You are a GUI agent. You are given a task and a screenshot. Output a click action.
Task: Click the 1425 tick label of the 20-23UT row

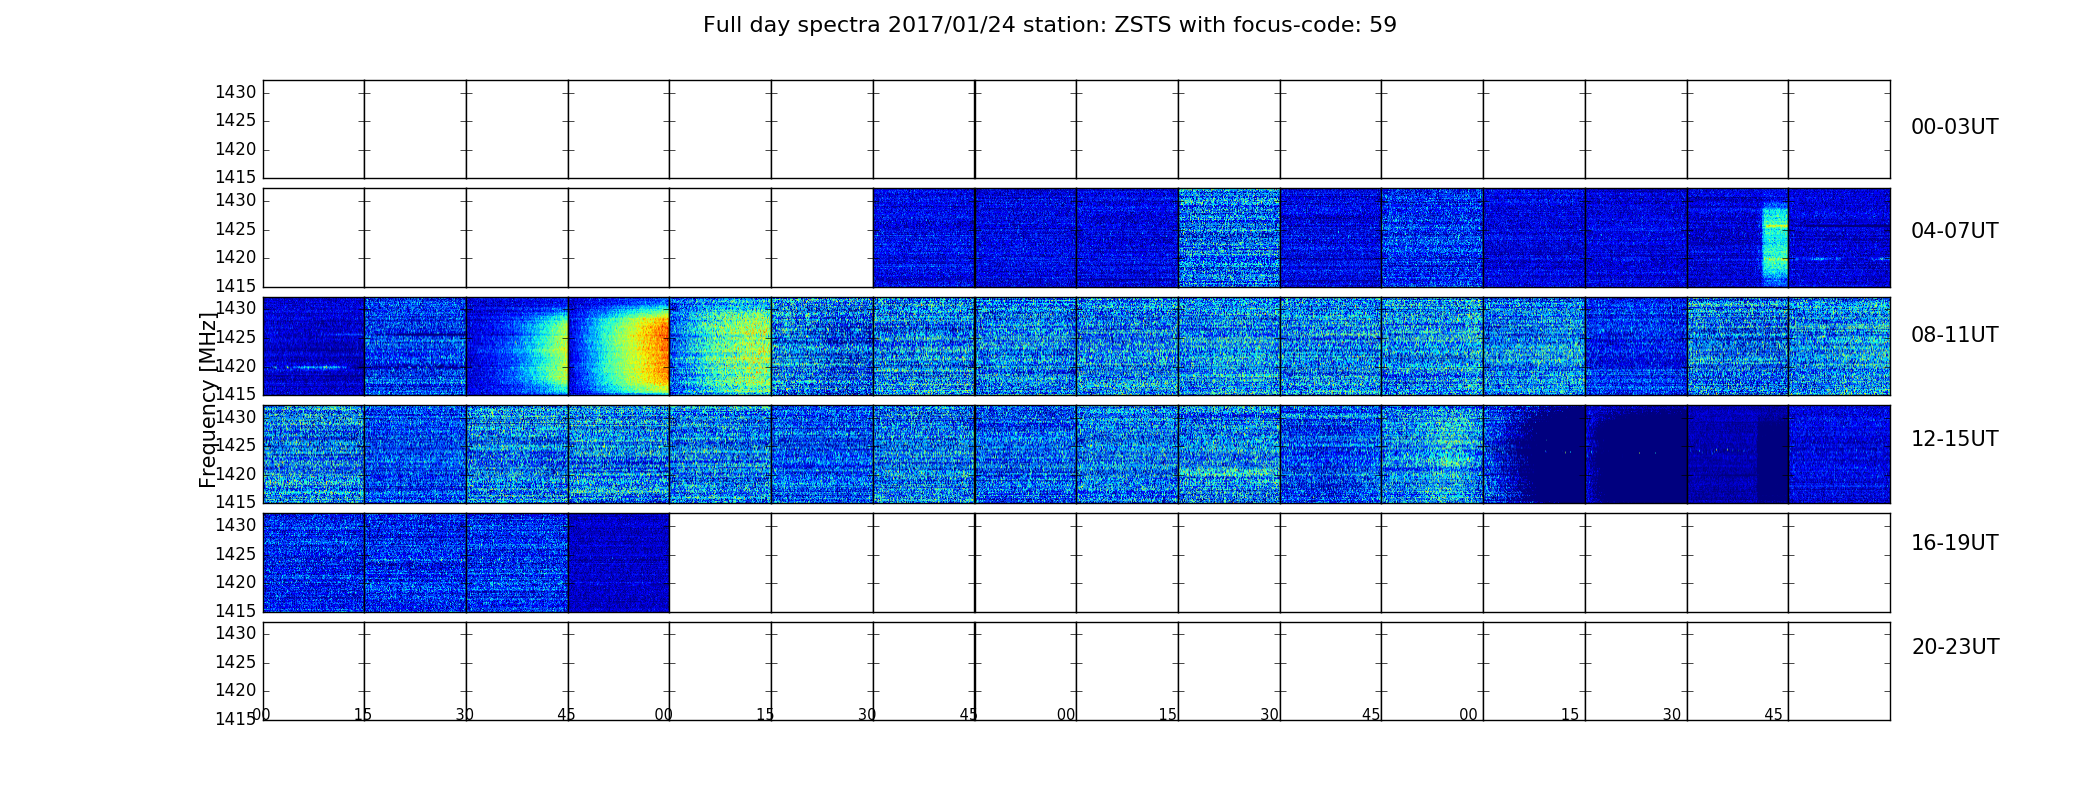tap(236, 663)
